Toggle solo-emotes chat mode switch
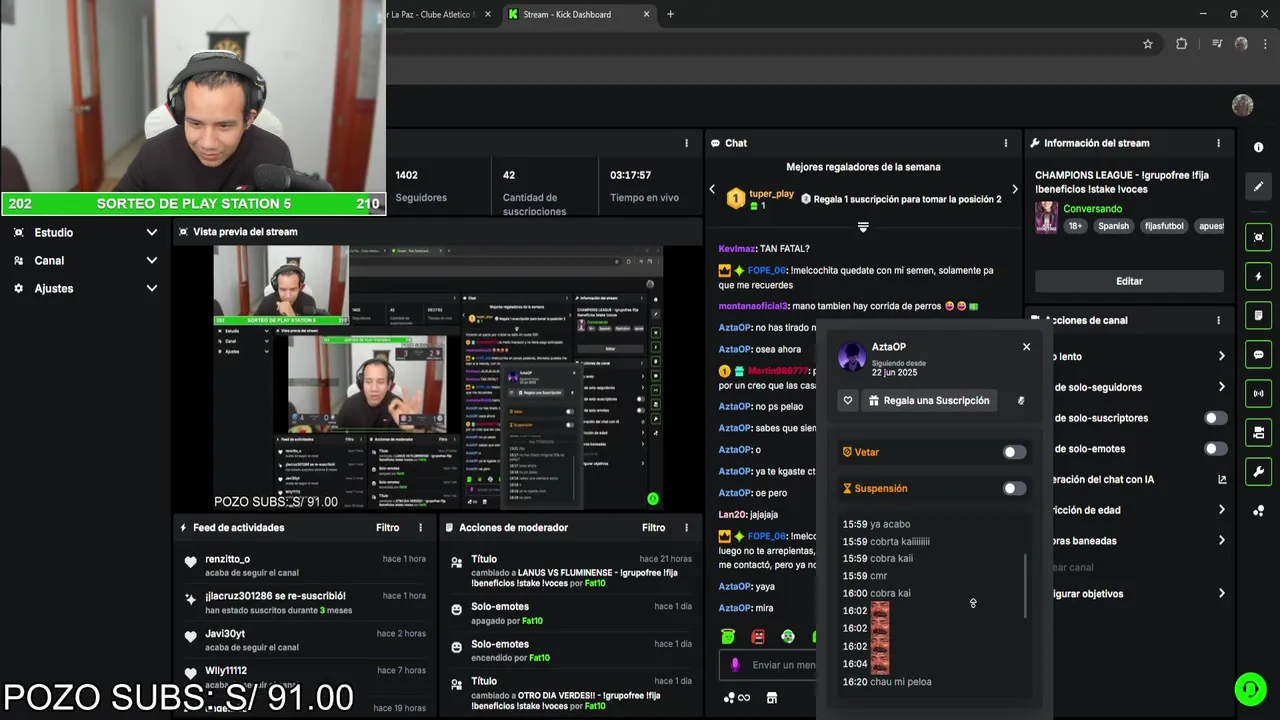 1215,449
